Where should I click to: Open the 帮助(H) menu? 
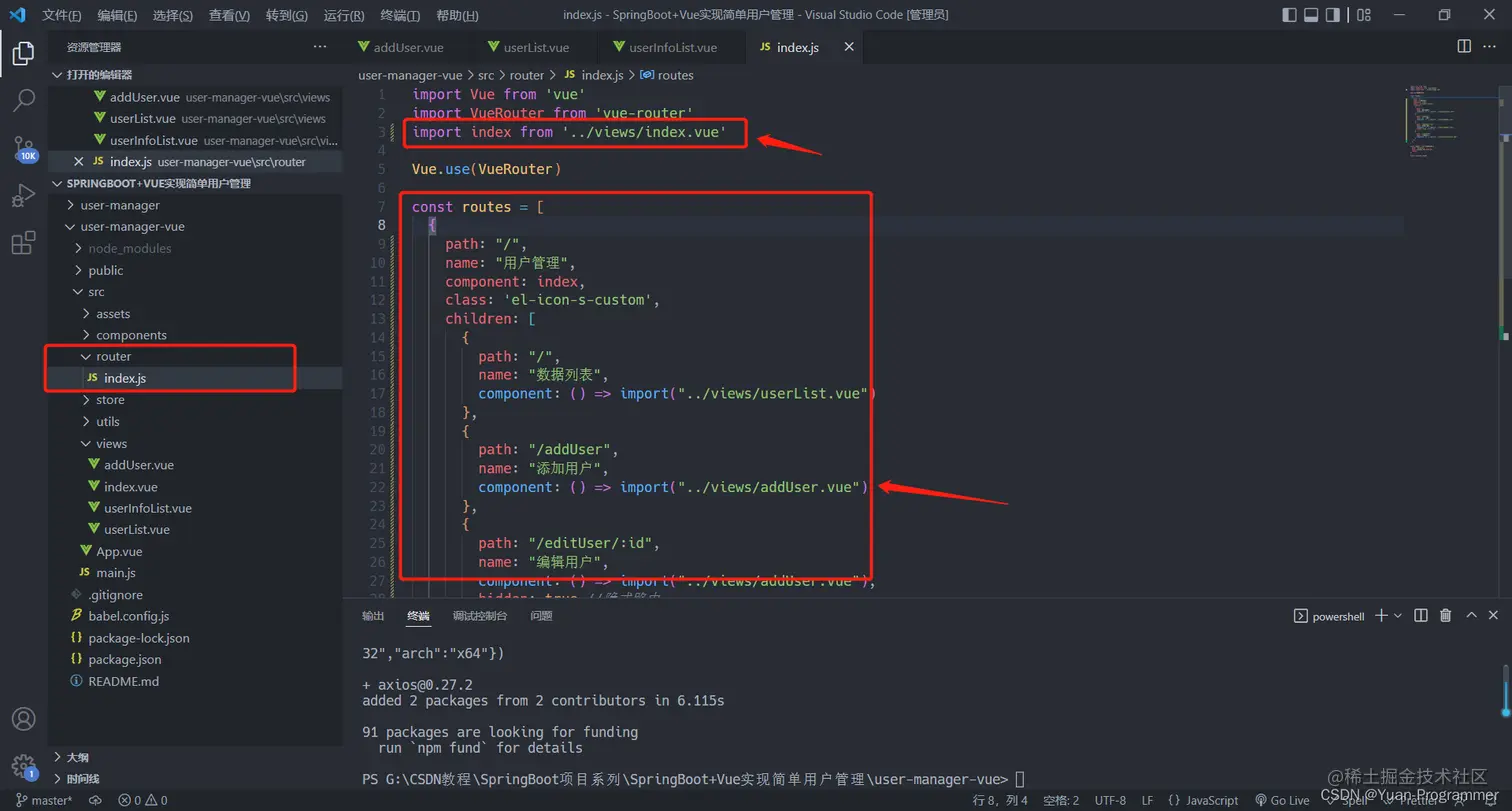click(x=457, y=15)
